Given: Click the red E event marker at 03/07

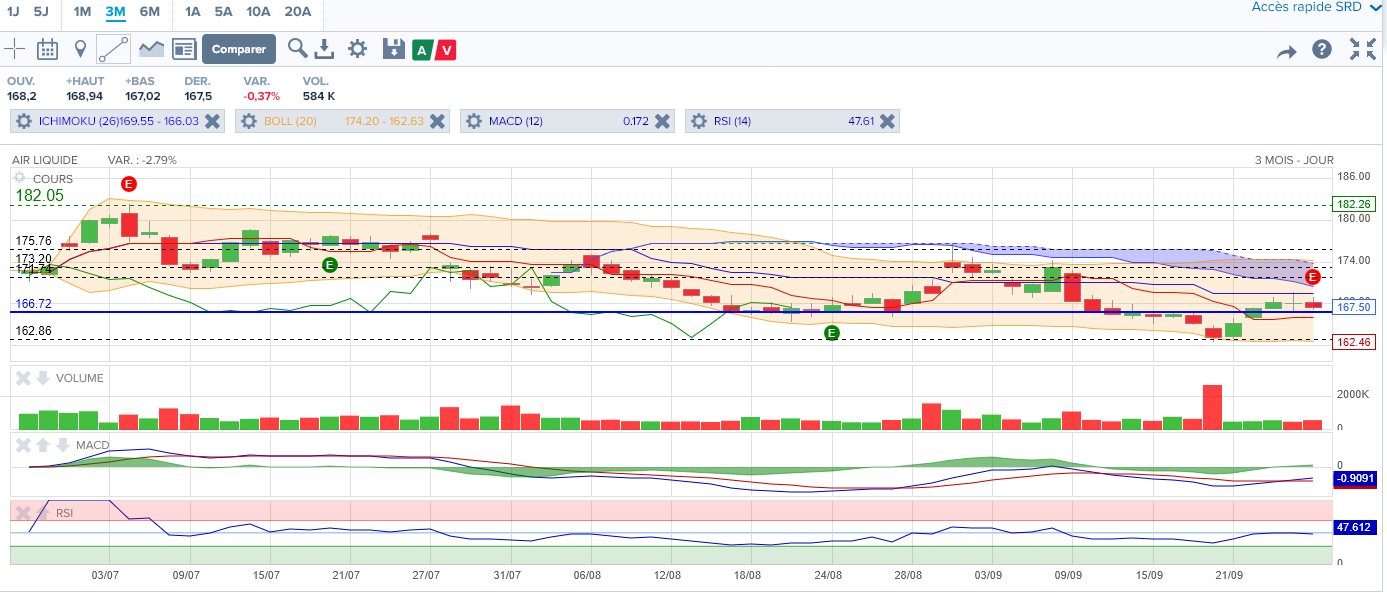Looking at the screenshot, I should tap(128, 183).
